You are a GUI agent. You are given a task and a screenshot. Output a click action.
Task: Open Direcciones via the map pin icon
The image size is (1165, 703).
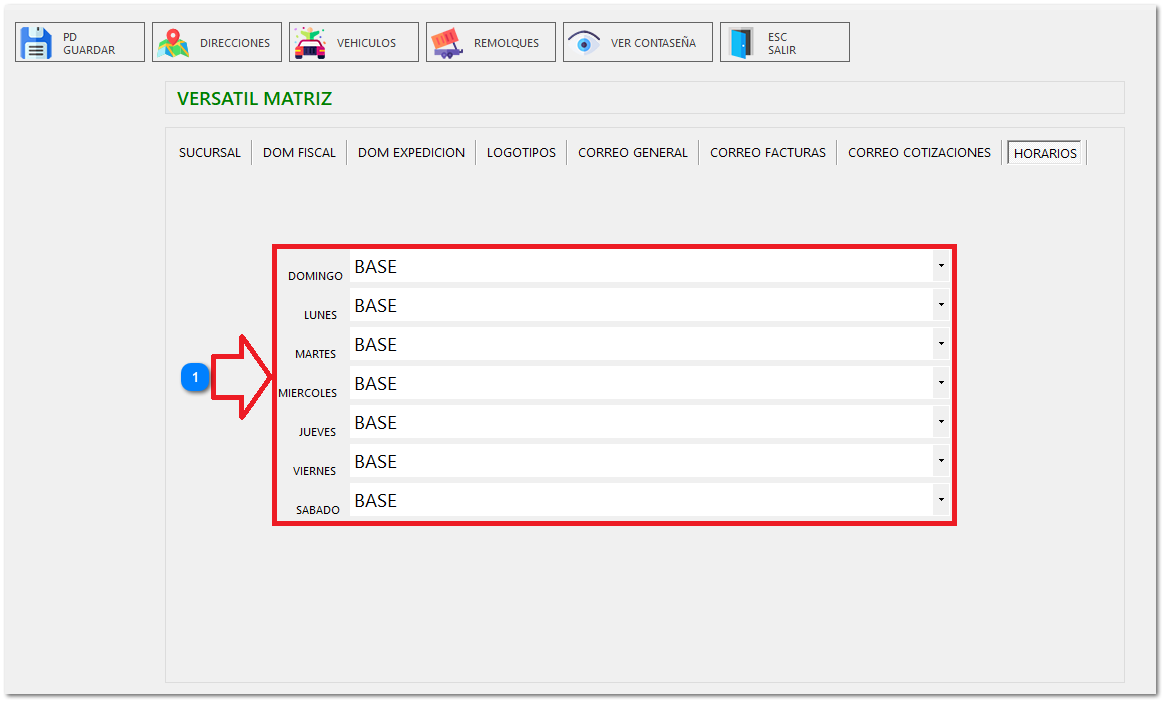coord(173,43)
